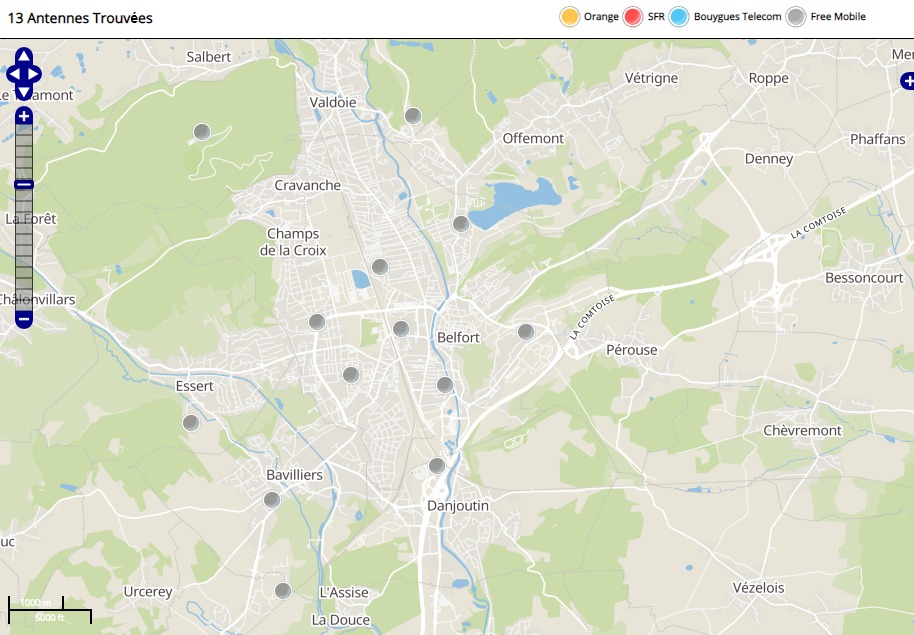The width and height of the screenshot is (914, 635).
Task: Select antenna marker southwest of Essert
Action: tap(191, 423)
